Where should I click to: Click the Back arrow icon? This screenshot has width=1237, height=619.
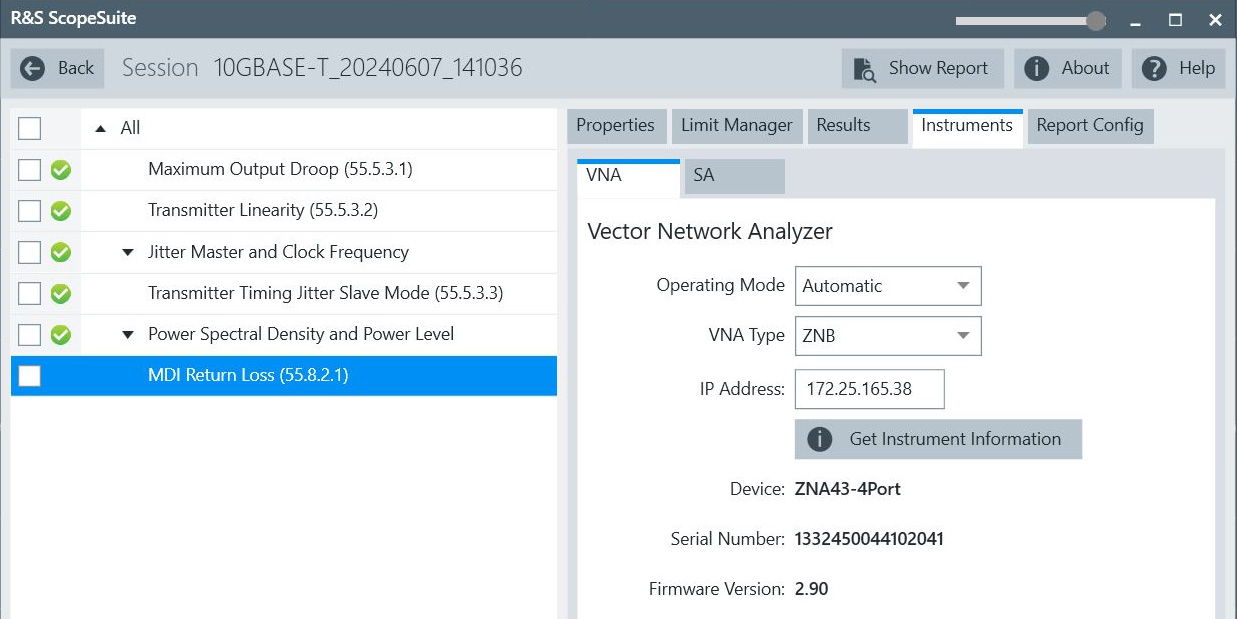(33, 68)
